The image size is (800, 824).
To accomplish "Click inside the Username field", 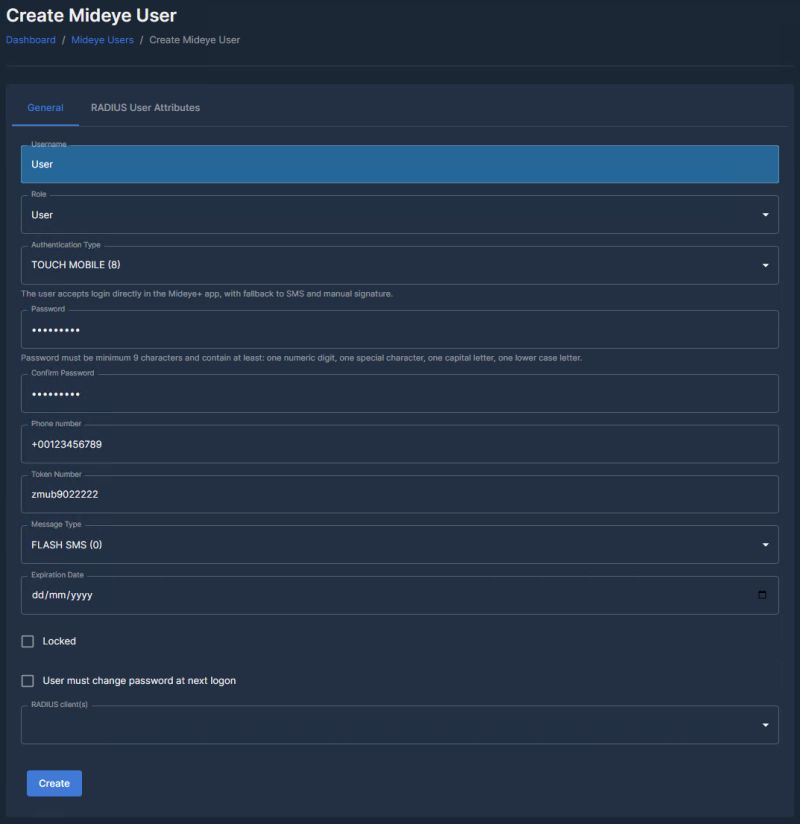I will (x=400, y=163).
